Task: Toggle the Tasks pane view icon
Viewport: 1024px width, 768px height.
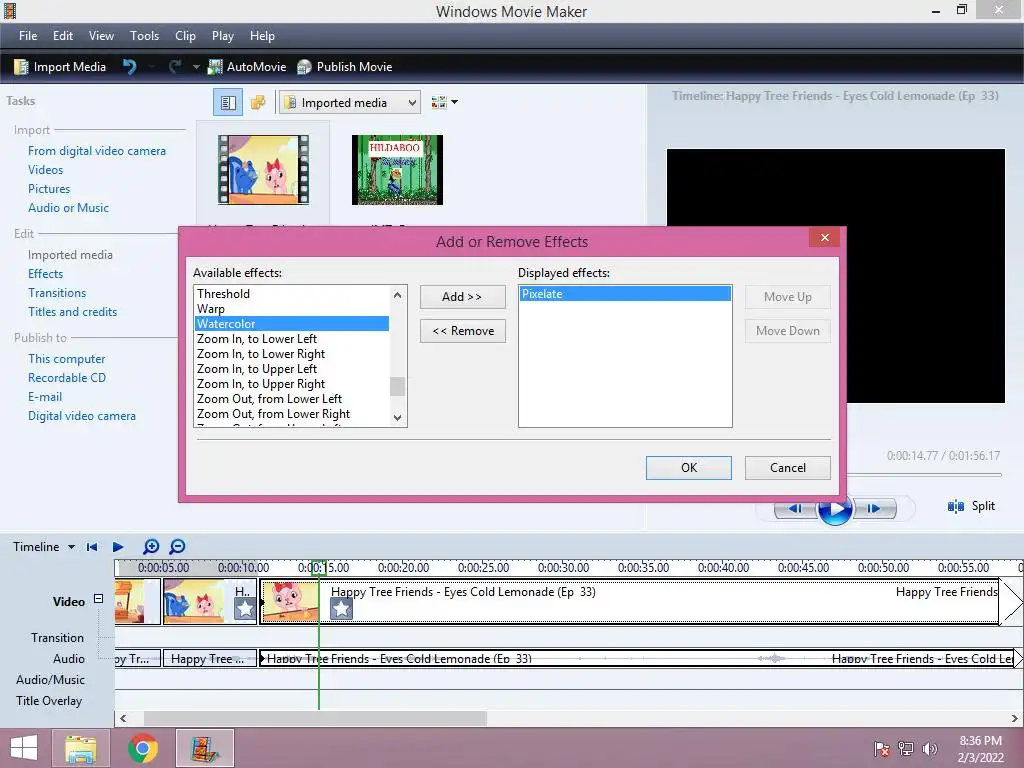Action: click(228, 103)
